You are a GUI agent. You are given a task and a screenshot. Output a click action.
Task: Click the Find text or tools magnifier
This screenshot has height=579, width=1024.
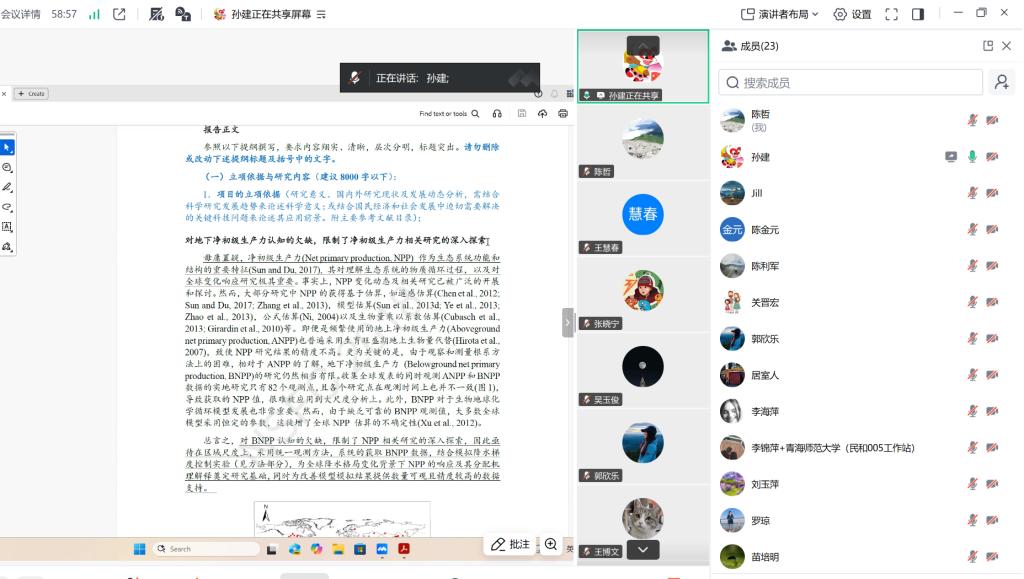coord(476,114)
